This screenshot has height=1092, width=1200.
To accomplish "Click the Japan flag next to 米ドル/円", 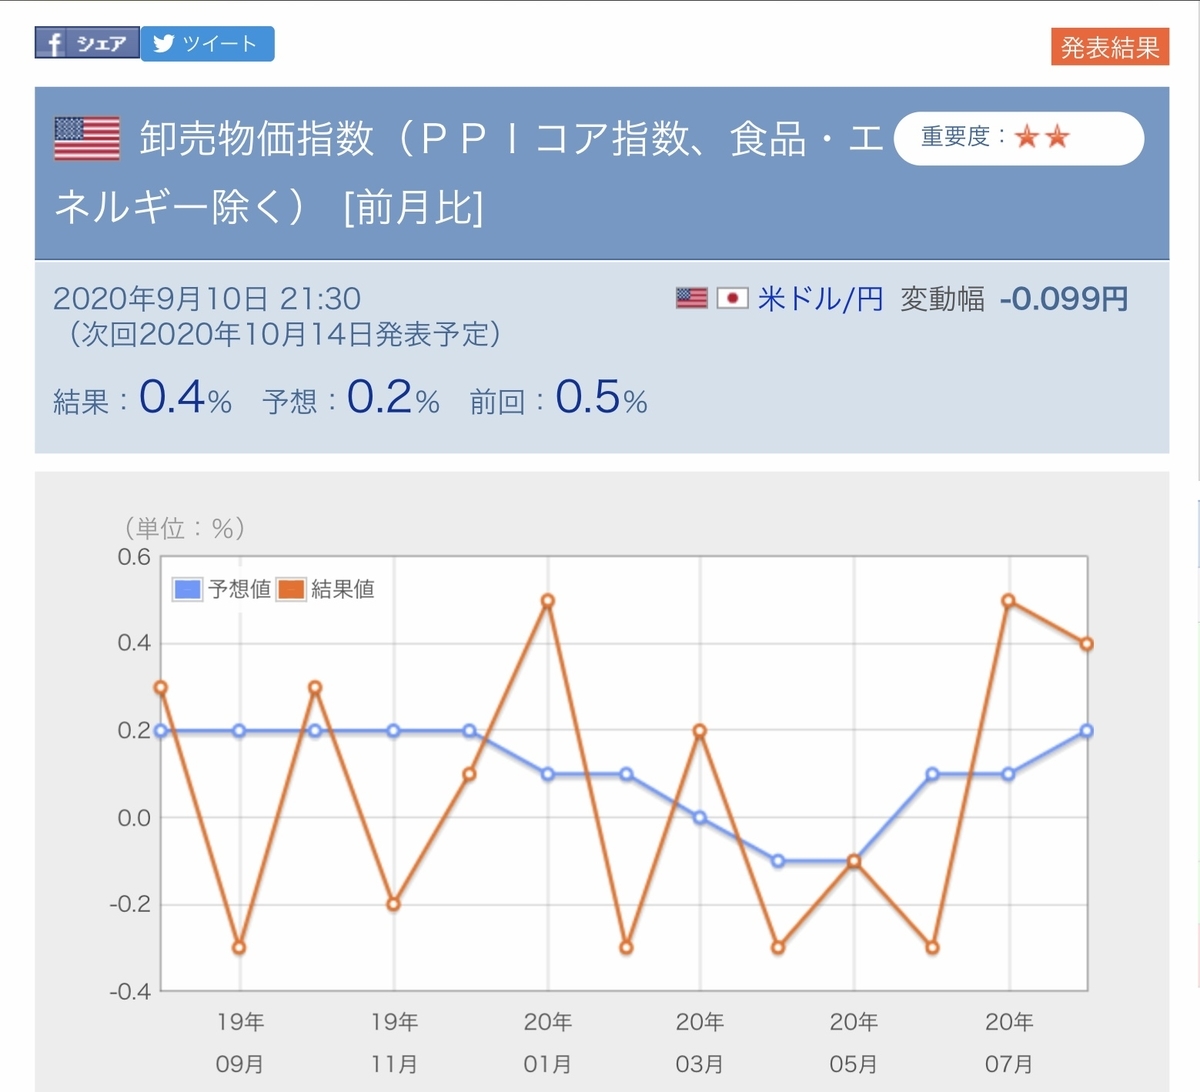I will click(733, 298).
